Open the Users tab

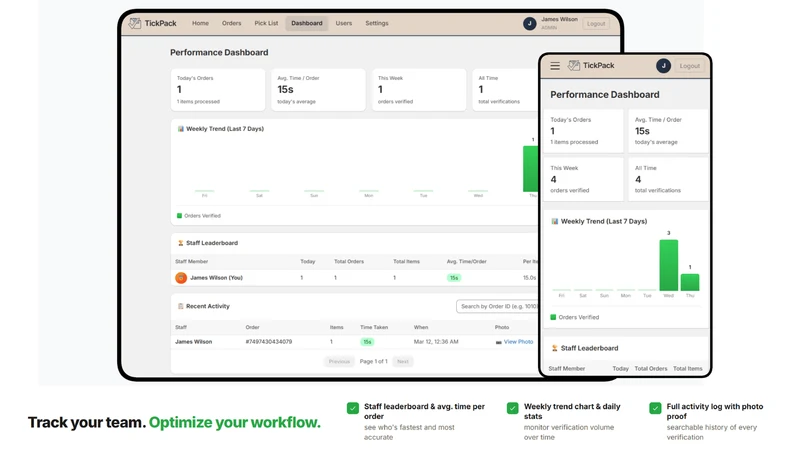point(344,23)
